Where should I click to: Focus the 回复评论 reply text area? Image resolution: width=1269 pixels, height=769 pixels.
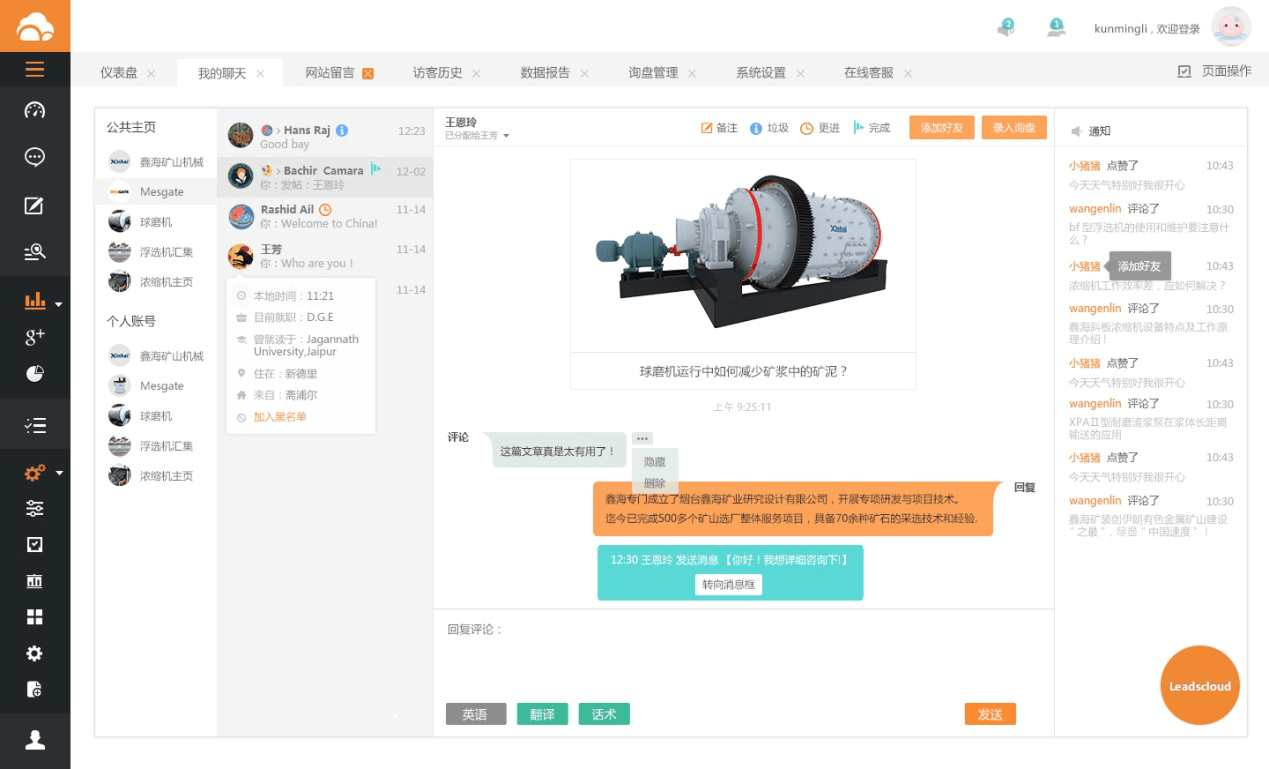coord(743,654)
